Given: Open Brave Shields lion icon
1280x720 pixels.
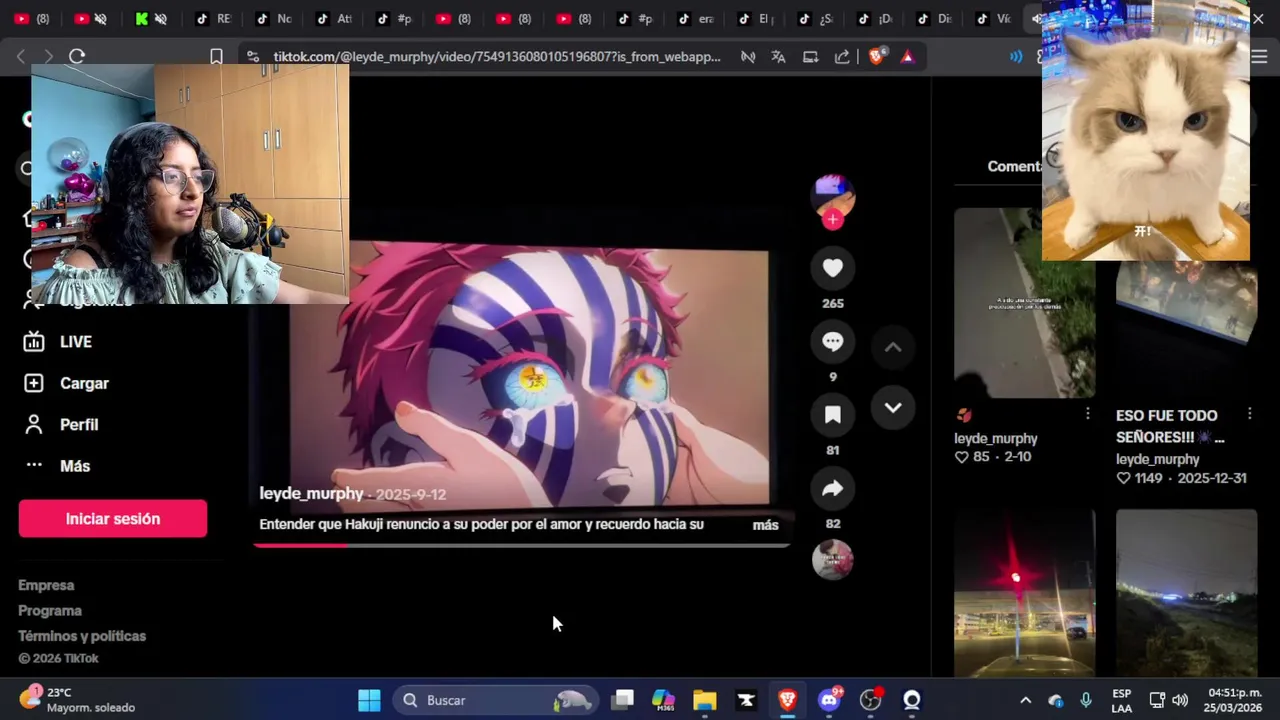Looking at the screenshot, I should tap(876, 57).
